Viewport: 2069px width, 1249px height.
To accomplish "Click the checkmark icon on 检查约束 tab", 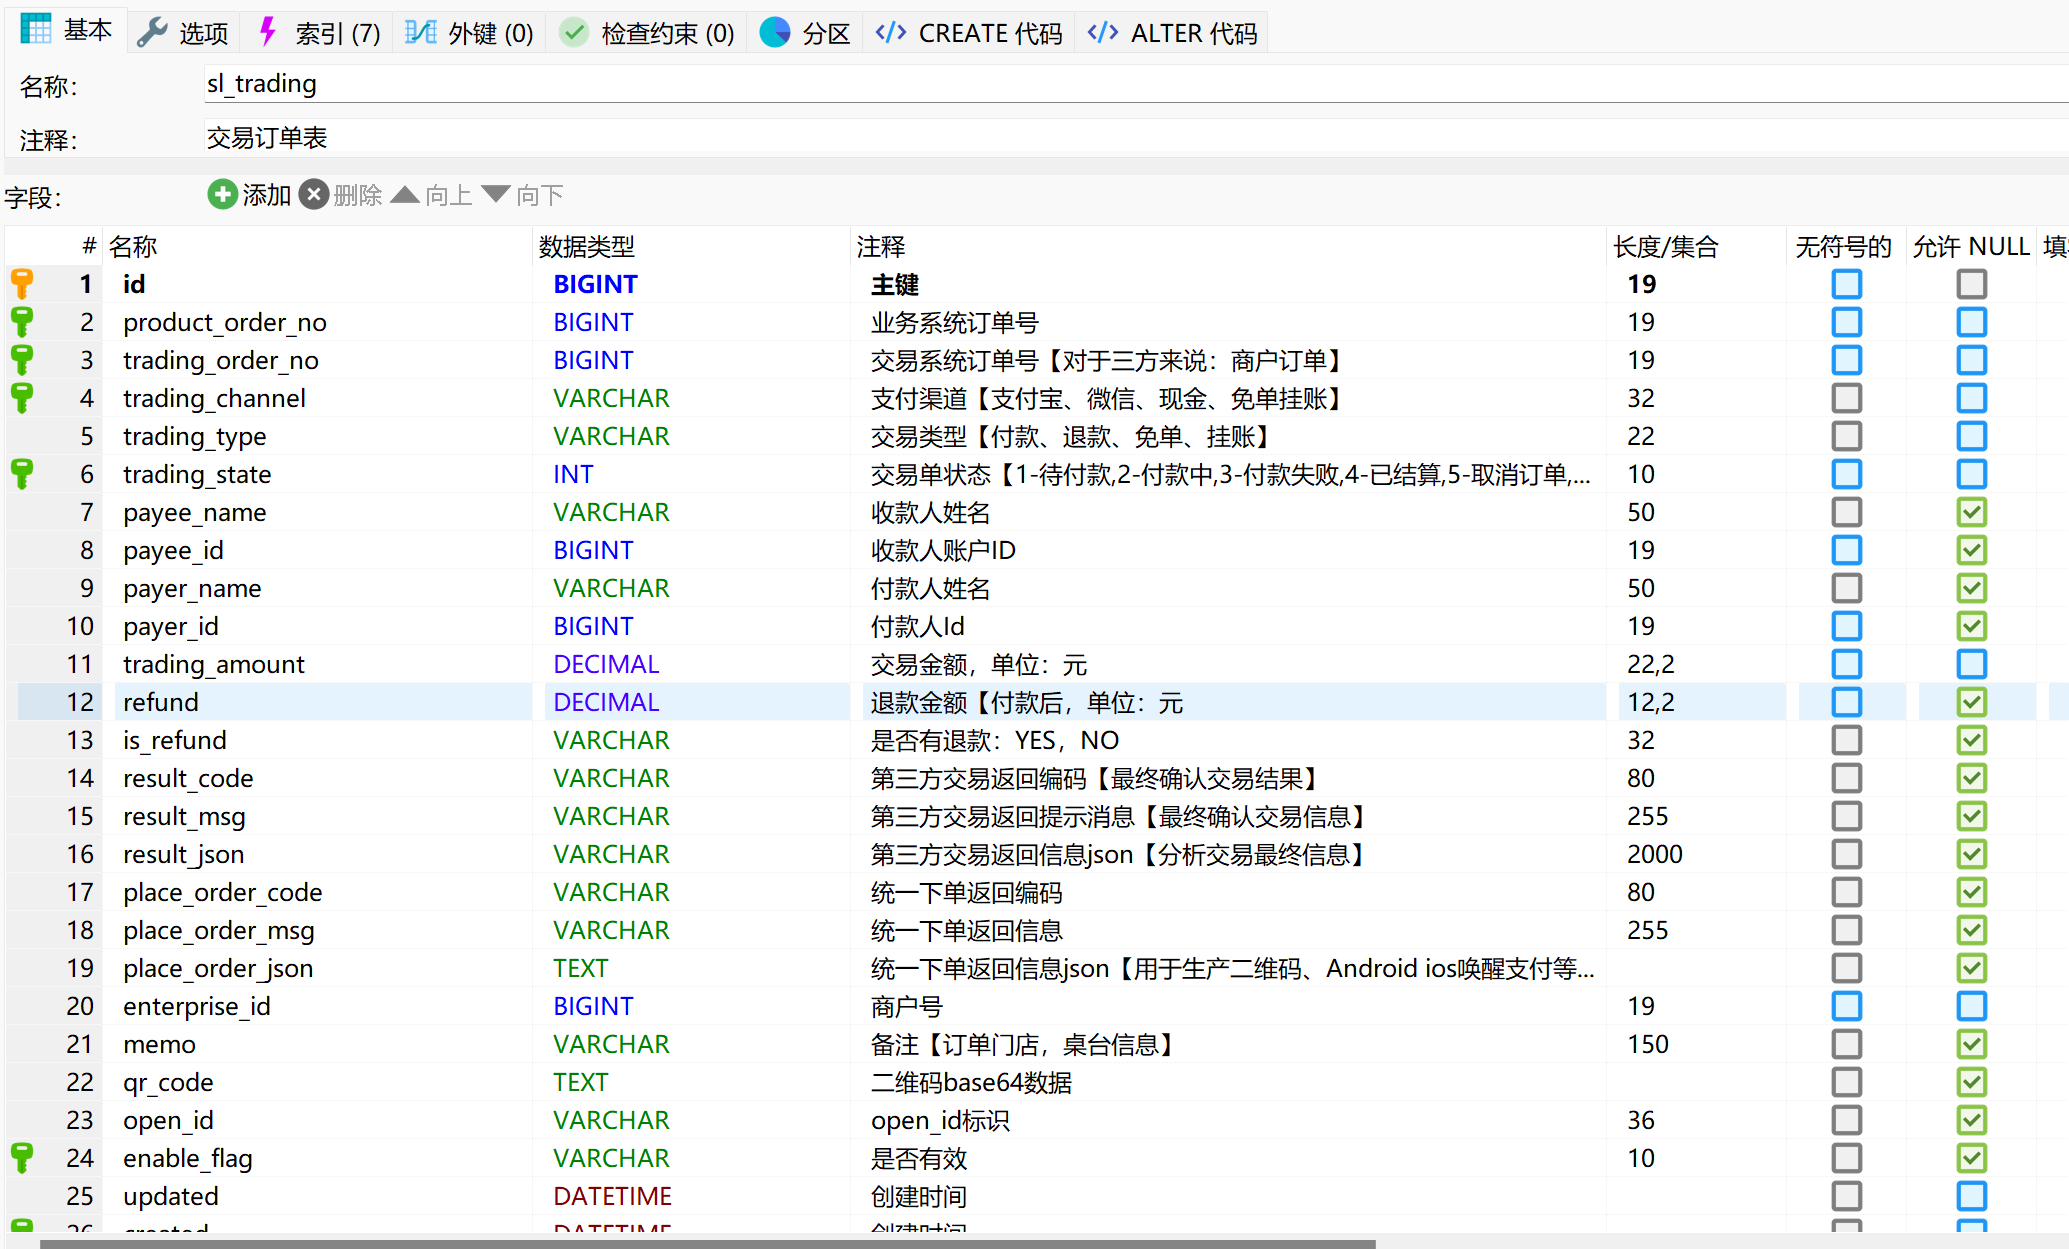I will coord(573,33).
